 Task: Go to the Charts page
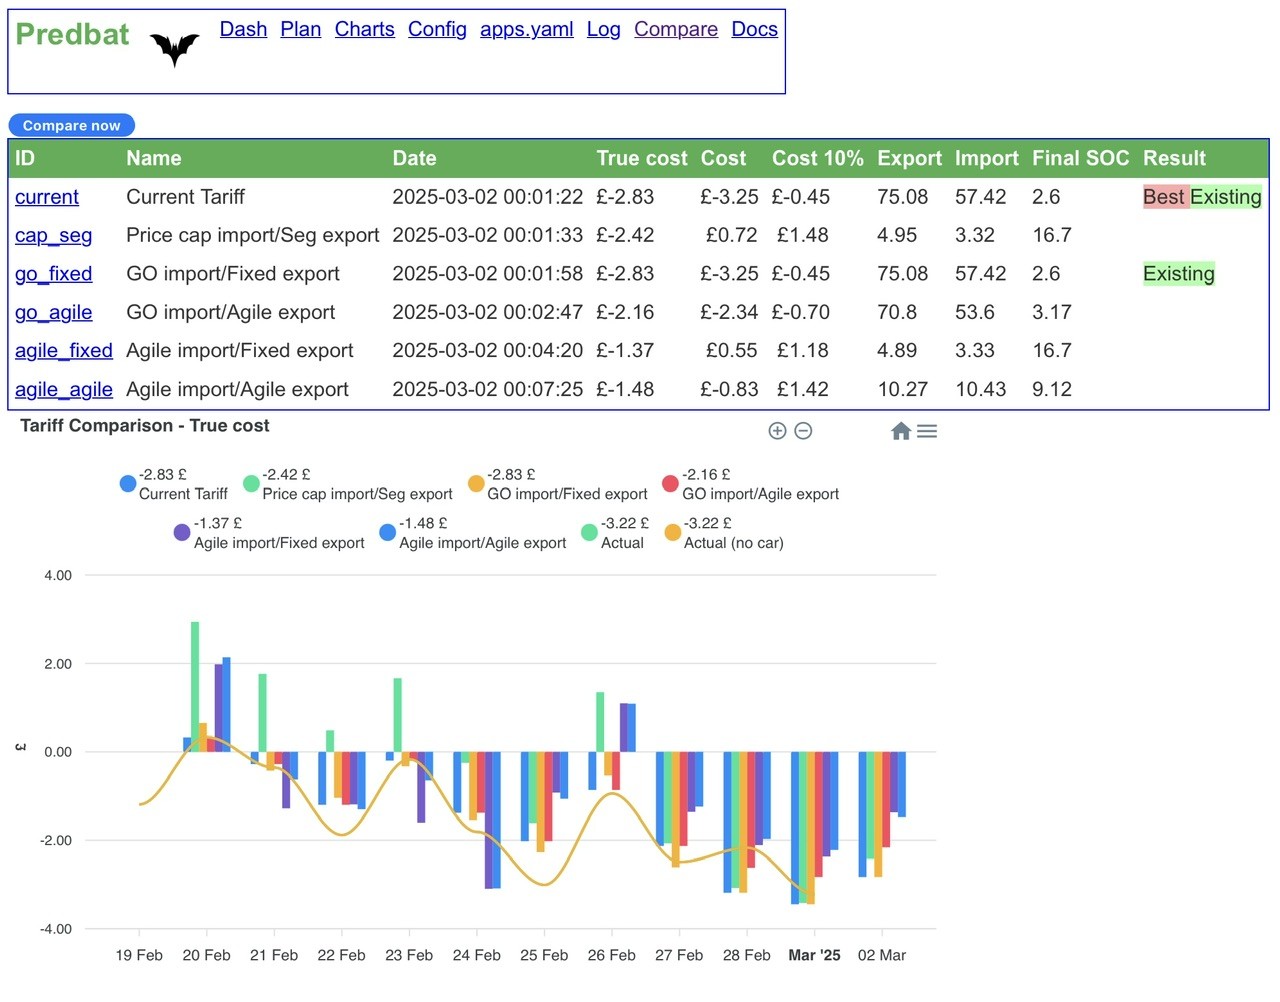click(365, 30)
